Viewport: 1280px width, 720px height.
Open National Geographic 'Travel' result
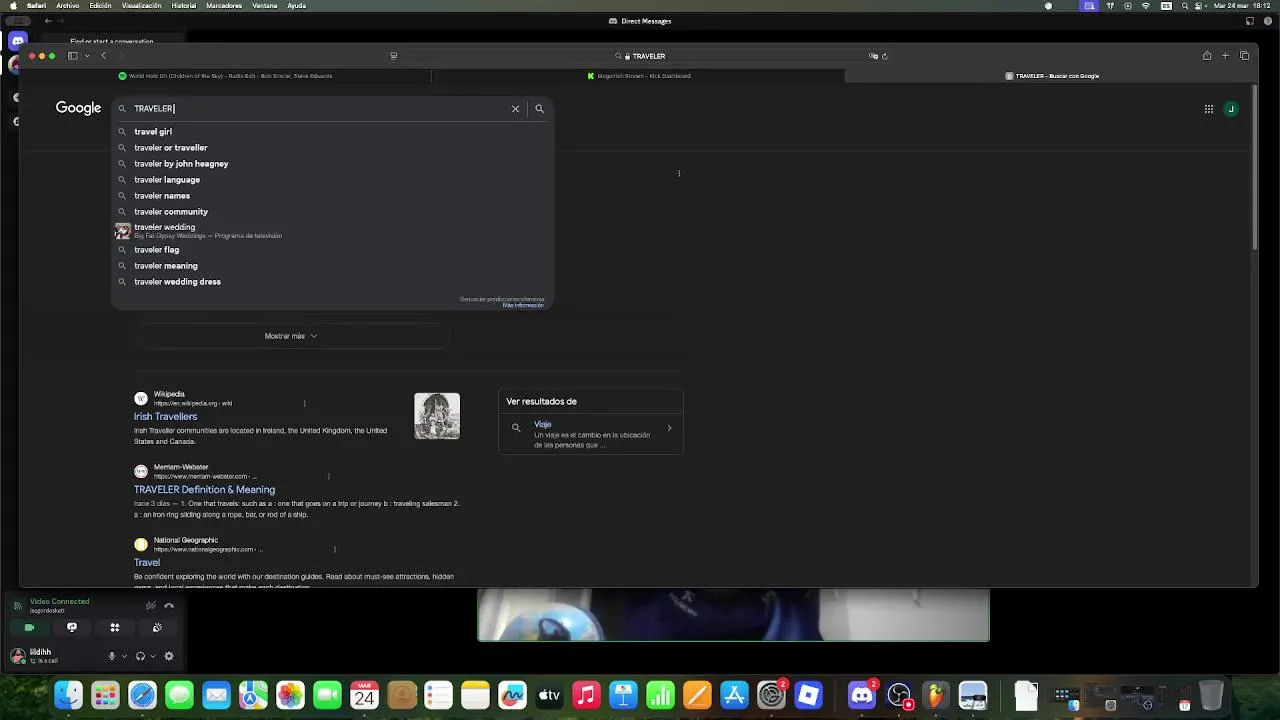pyautogui.click(x=147, y=563)
